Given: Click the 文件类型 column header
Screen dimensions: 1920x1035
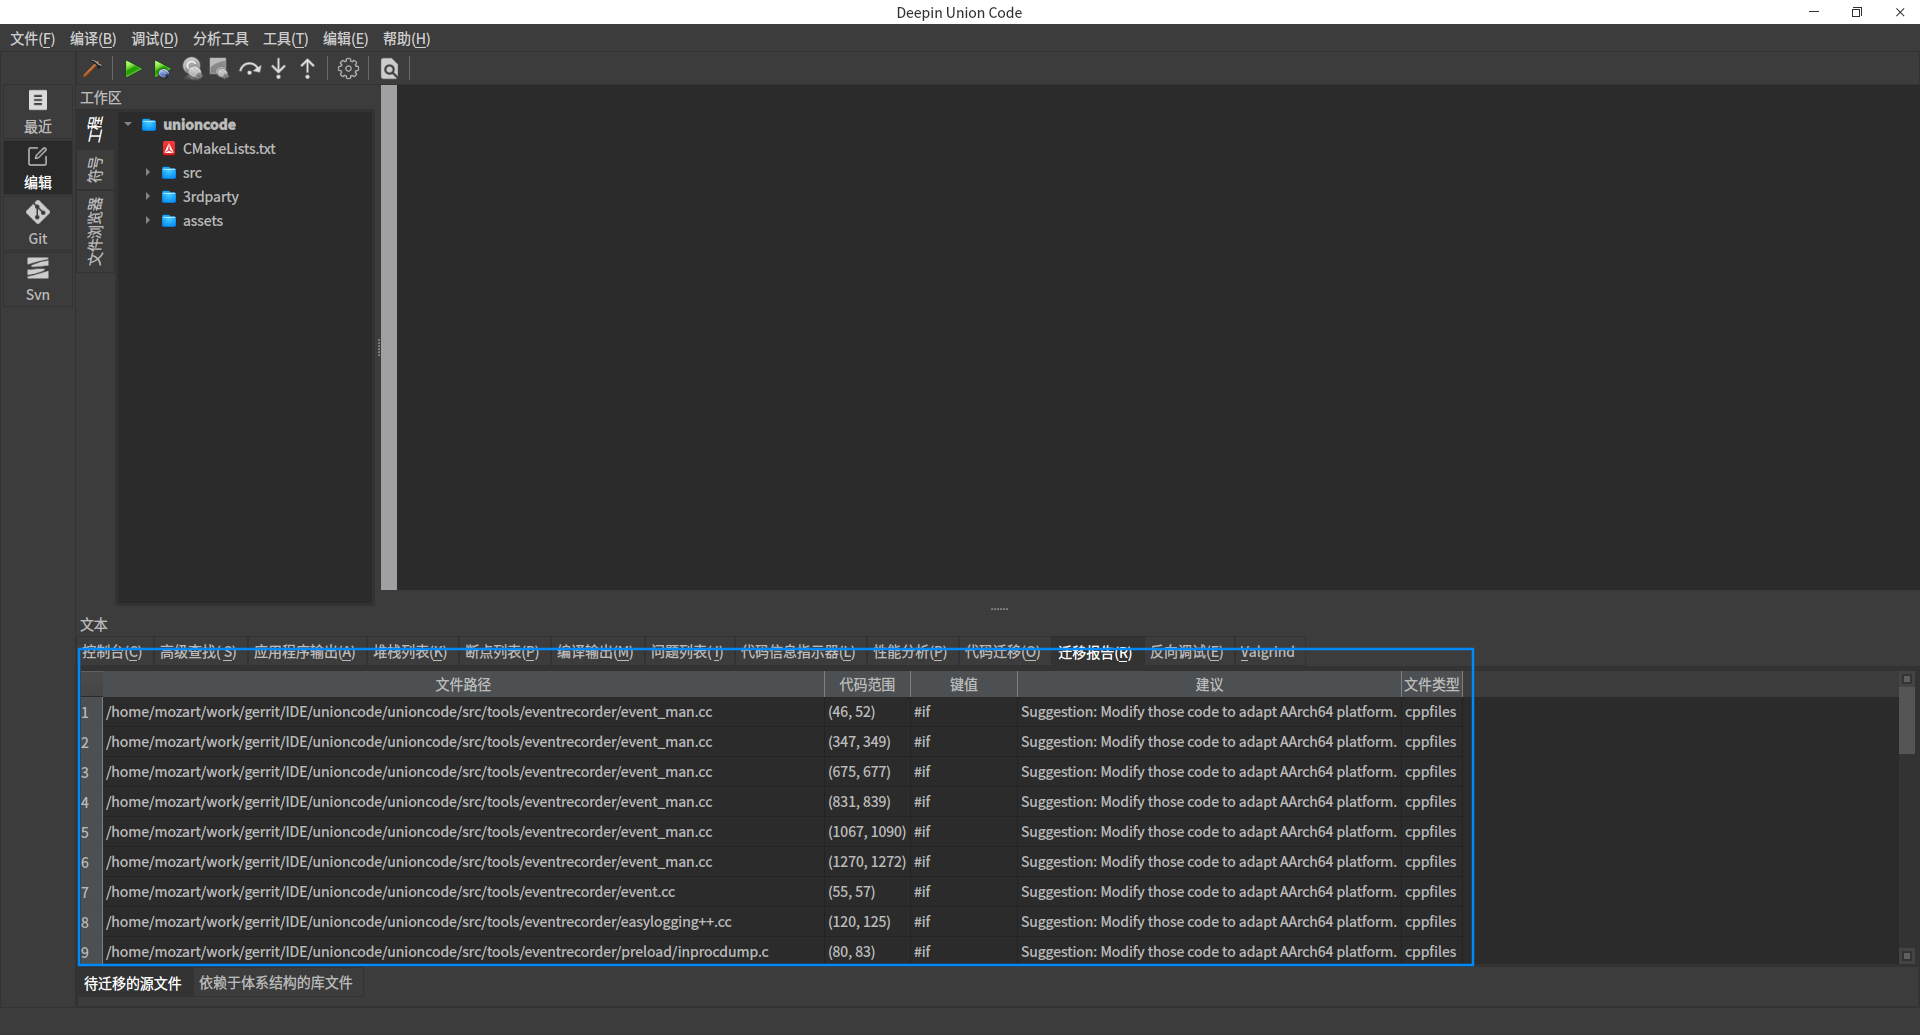Looking at the screenshot, I should 1432,684.
